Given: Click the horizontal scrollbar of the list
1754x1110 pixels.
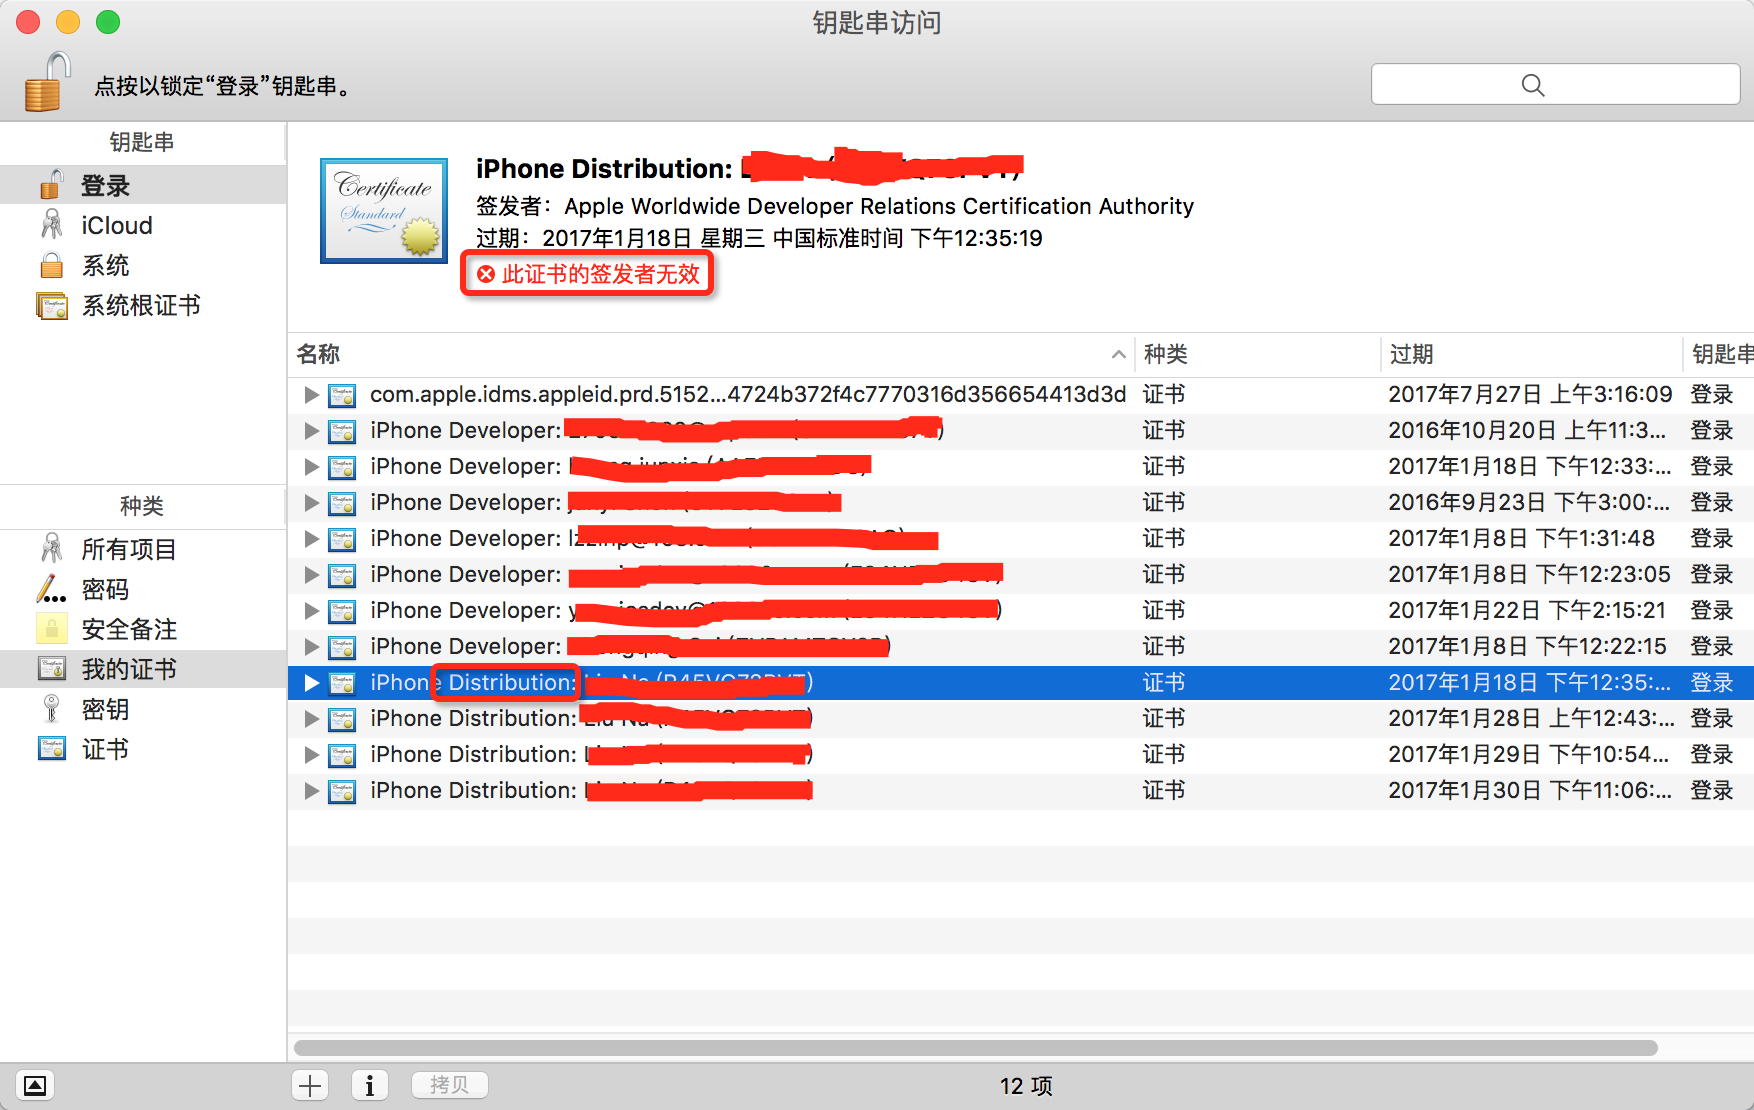Looking at the screenshot, I should point(975,1048).
